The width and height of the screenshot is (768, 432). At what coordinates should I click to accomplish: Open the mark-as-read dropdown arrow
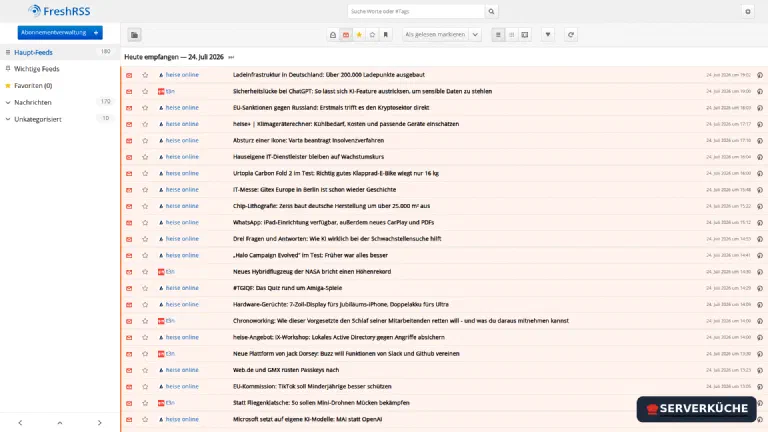point(475,35)
